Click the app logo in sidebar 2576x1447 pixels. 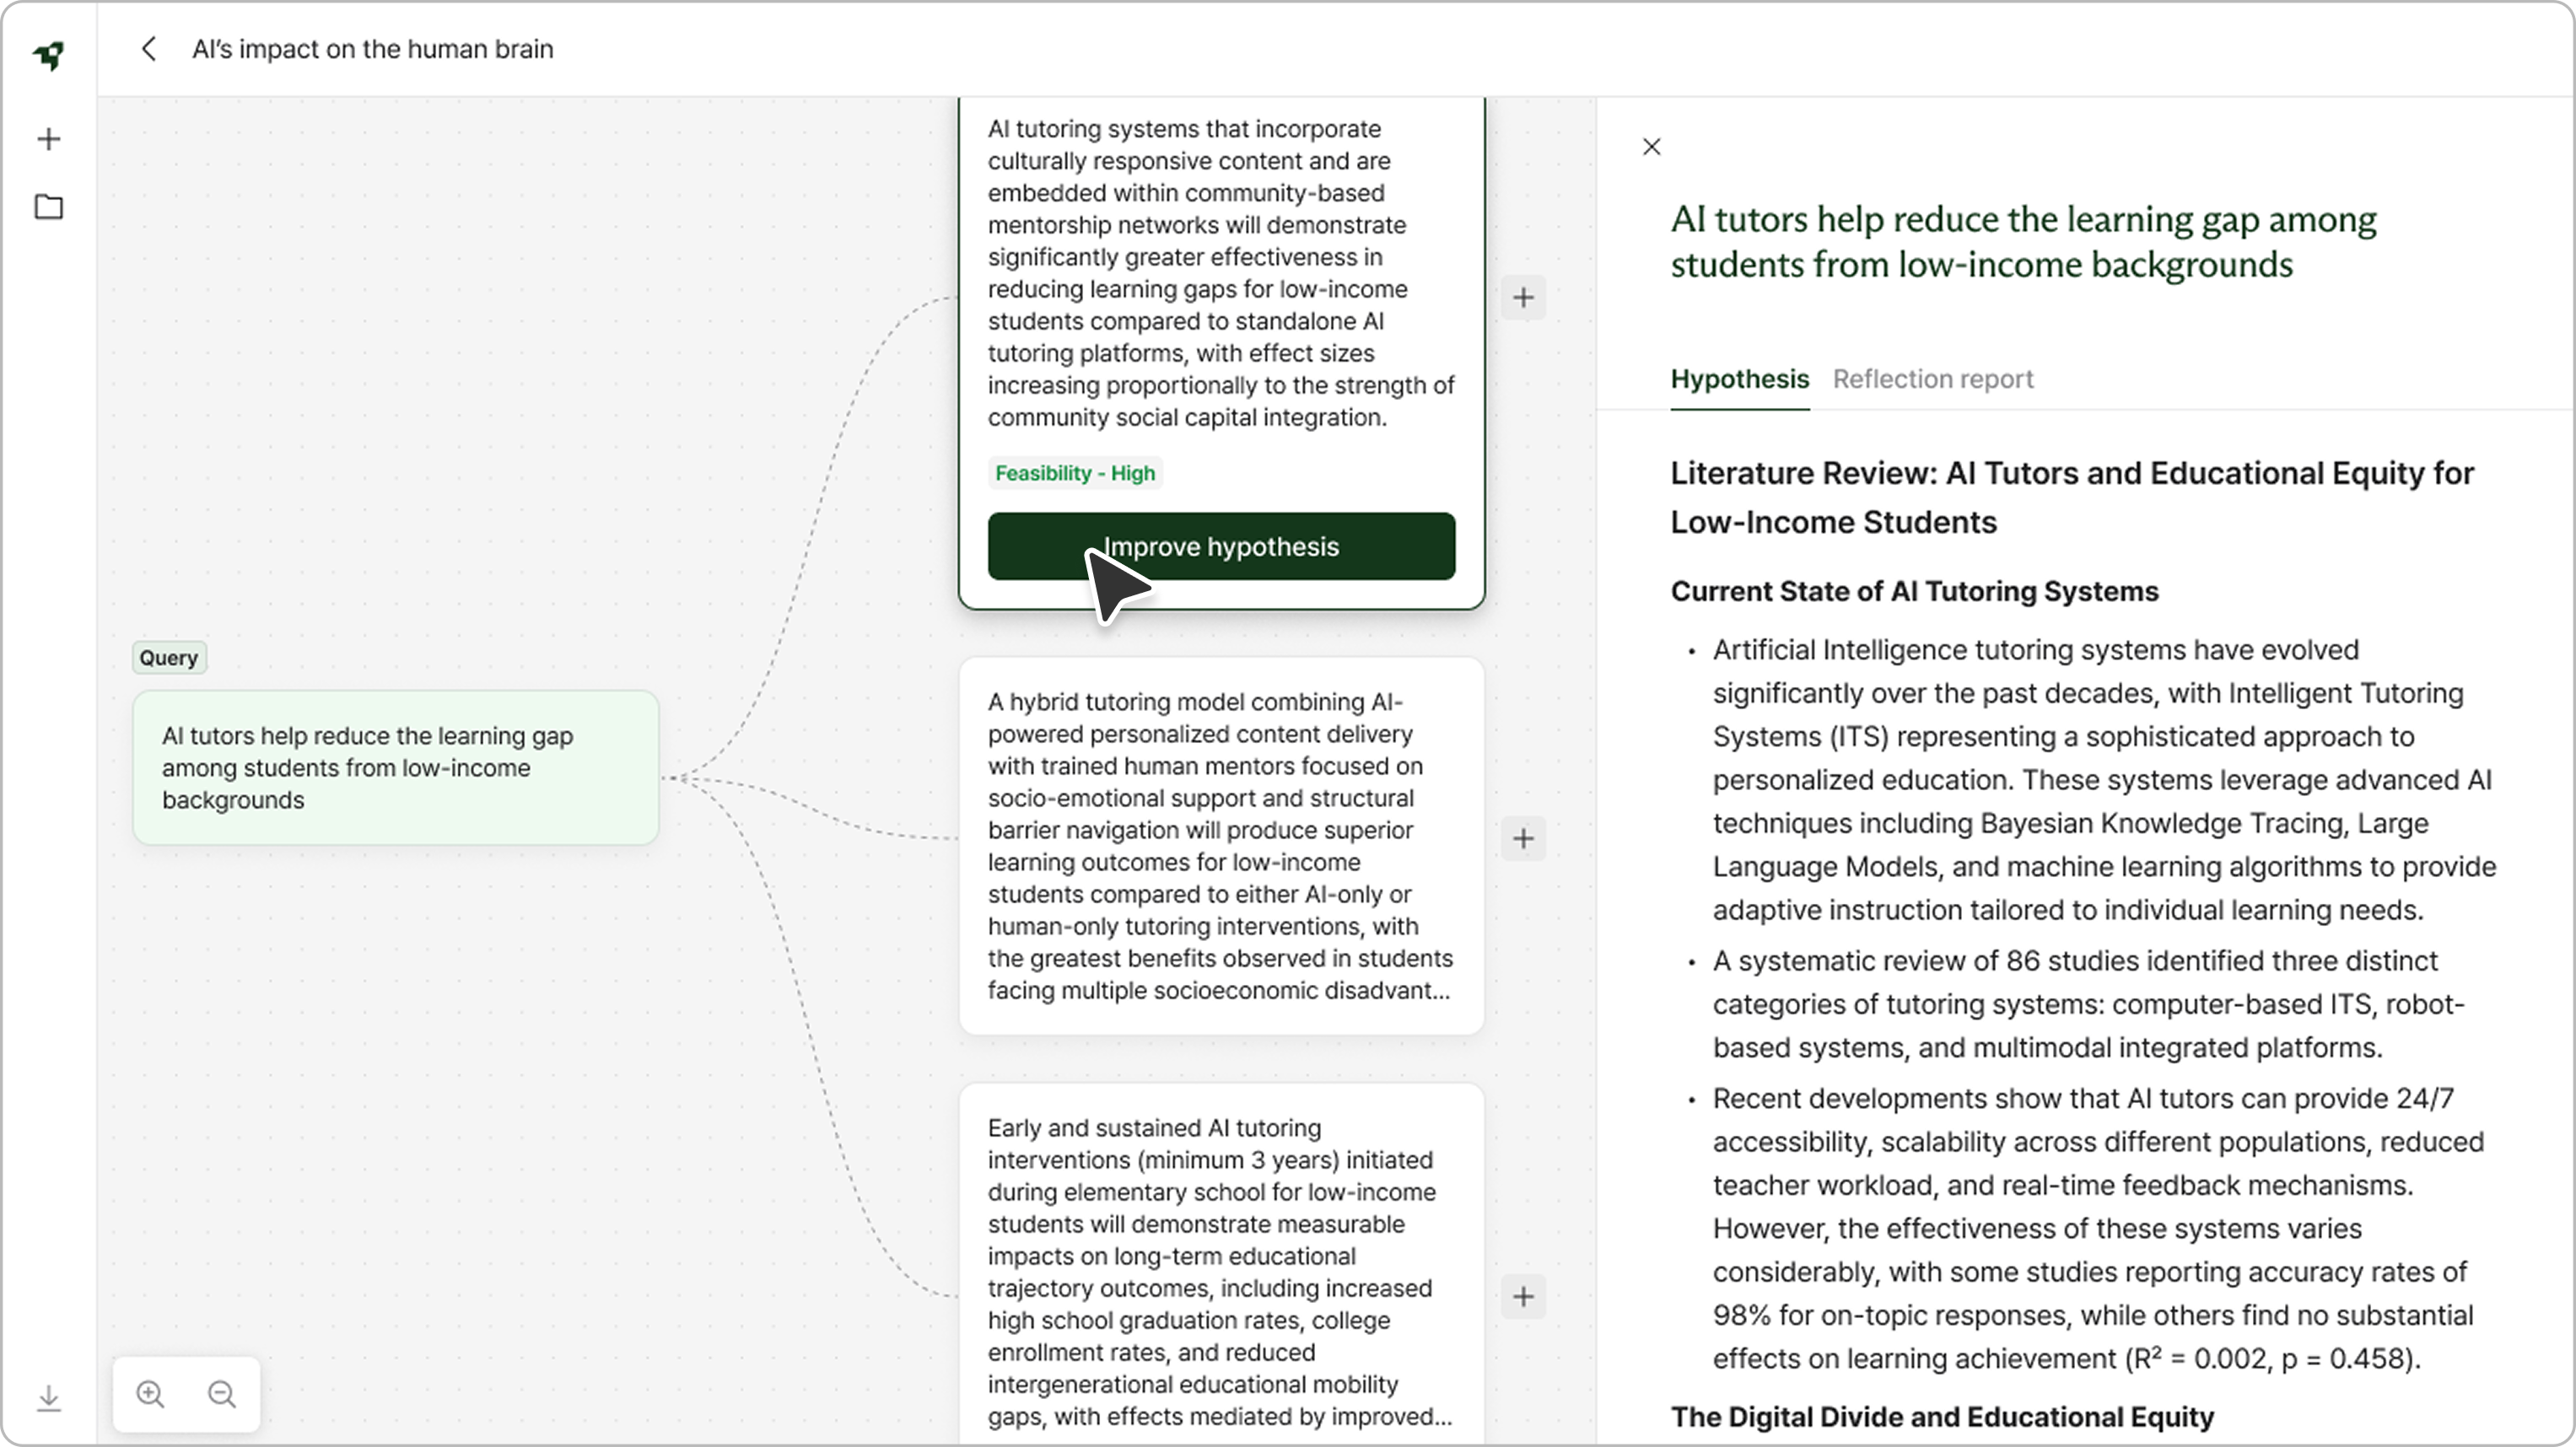coord(48,55)
